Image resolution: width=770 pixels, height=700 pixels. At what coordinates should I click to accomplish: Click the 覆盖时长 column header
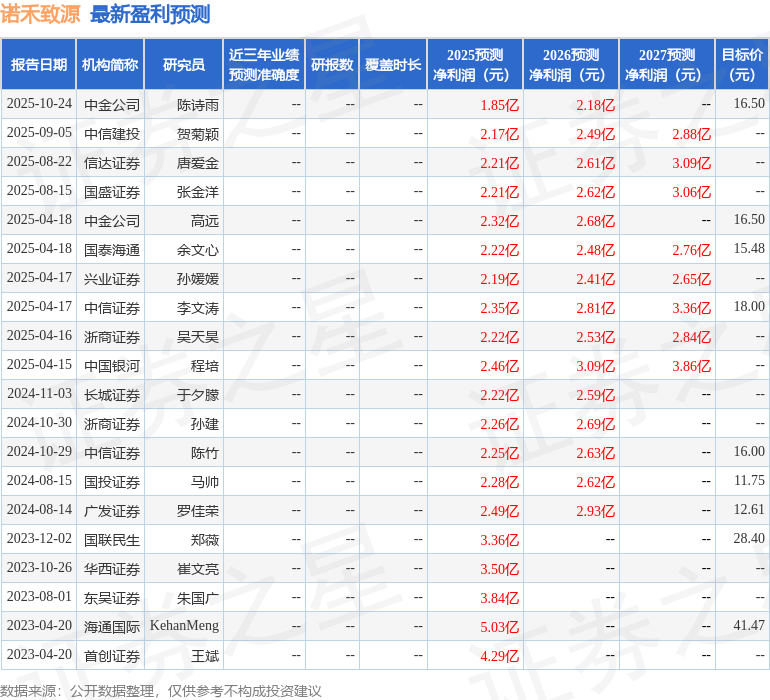click(393, 65)
